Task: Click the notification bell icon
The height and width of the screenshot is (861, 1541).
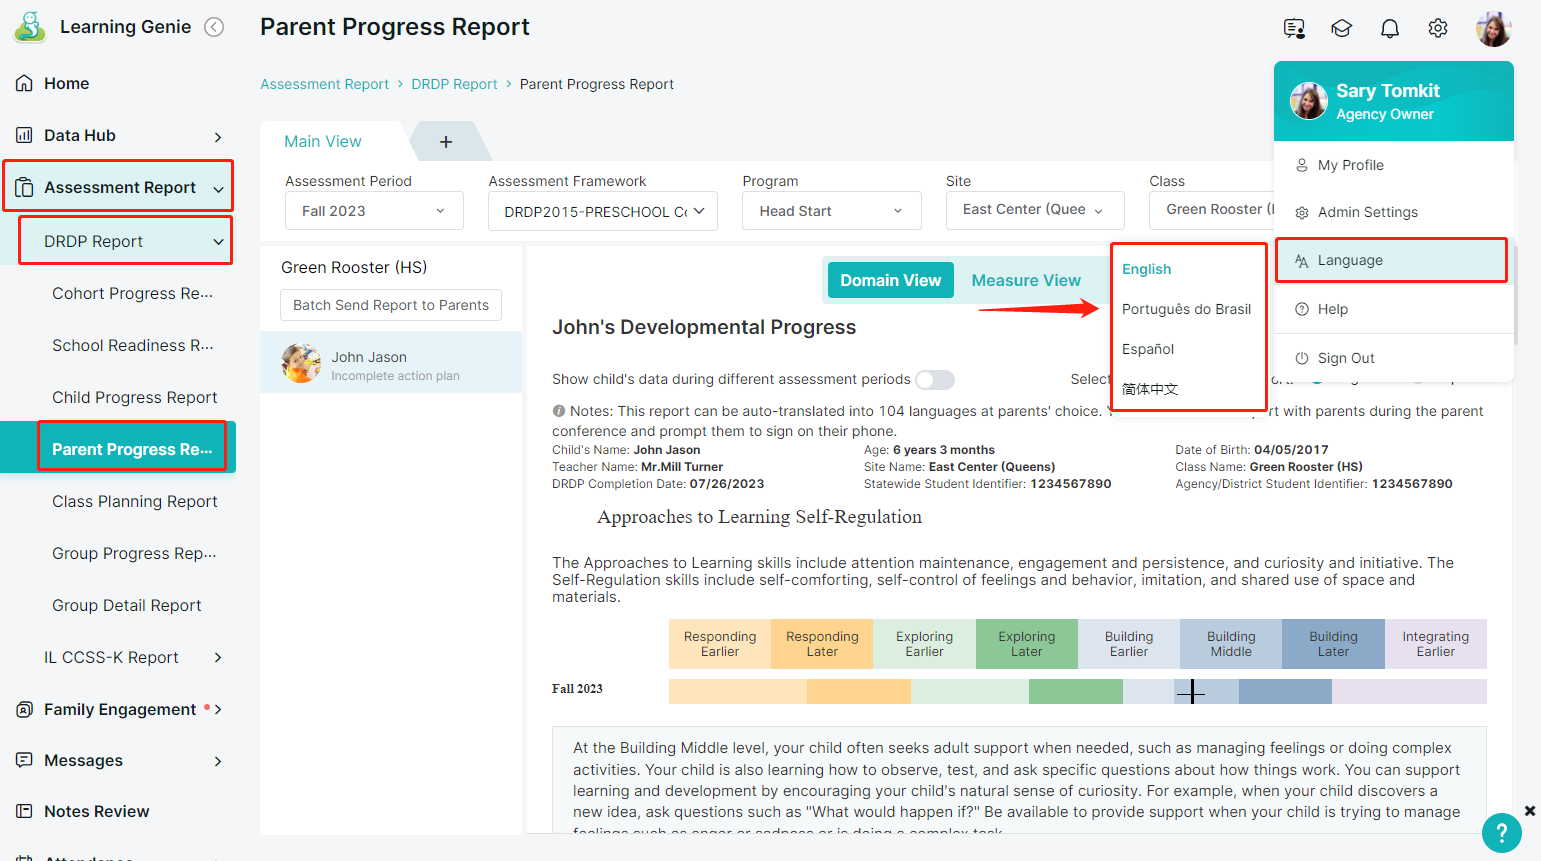Action: pyautogui.click(x=1389, y=29)
